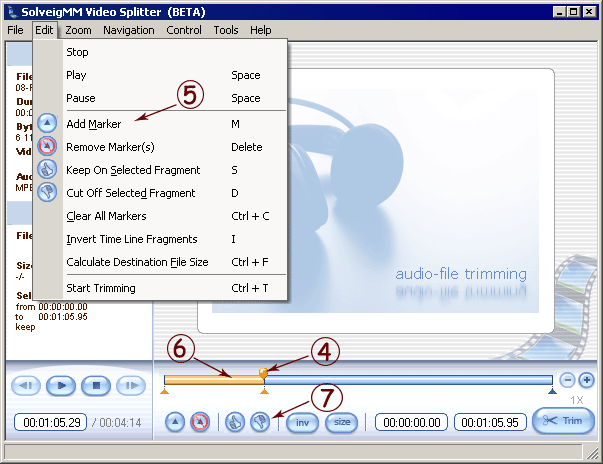Zoom in timeline with plus icon

tap(587, 381)
